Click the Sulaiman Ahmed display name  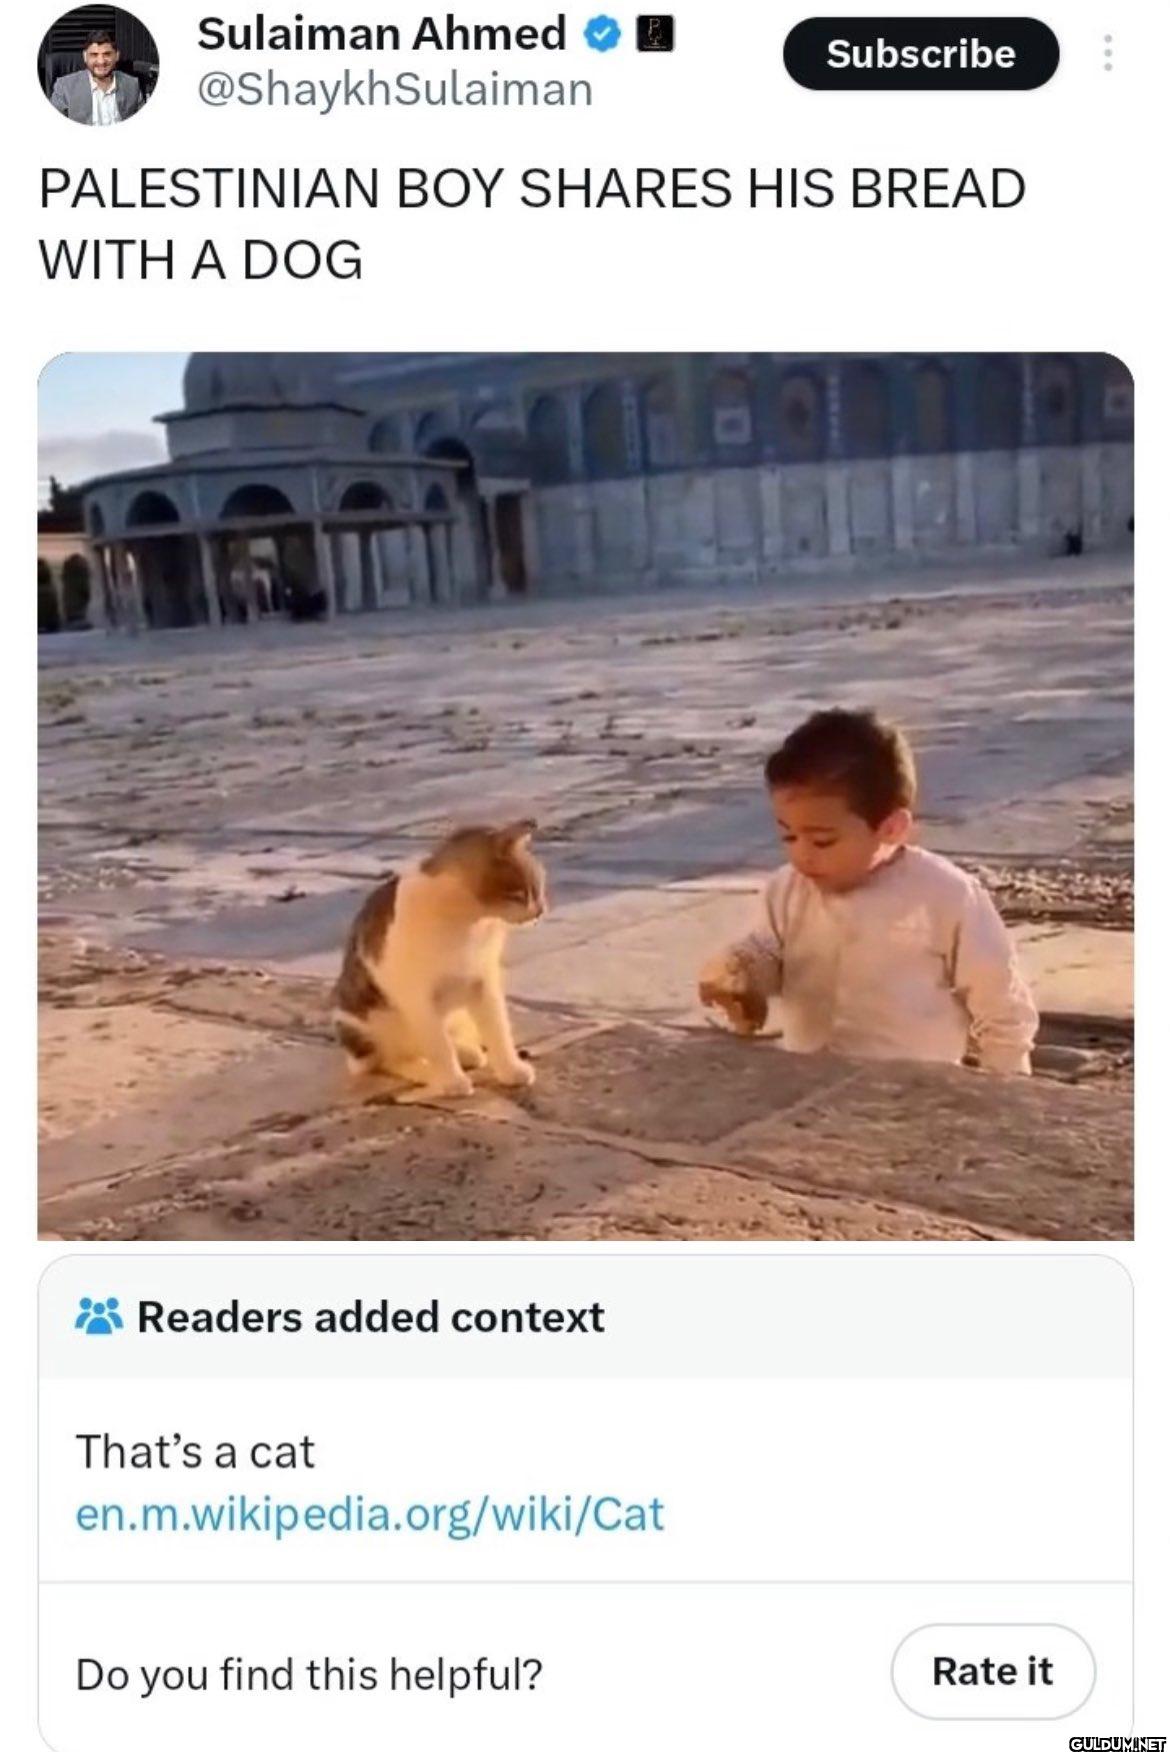pyautogui.click(x=381, y=34)
